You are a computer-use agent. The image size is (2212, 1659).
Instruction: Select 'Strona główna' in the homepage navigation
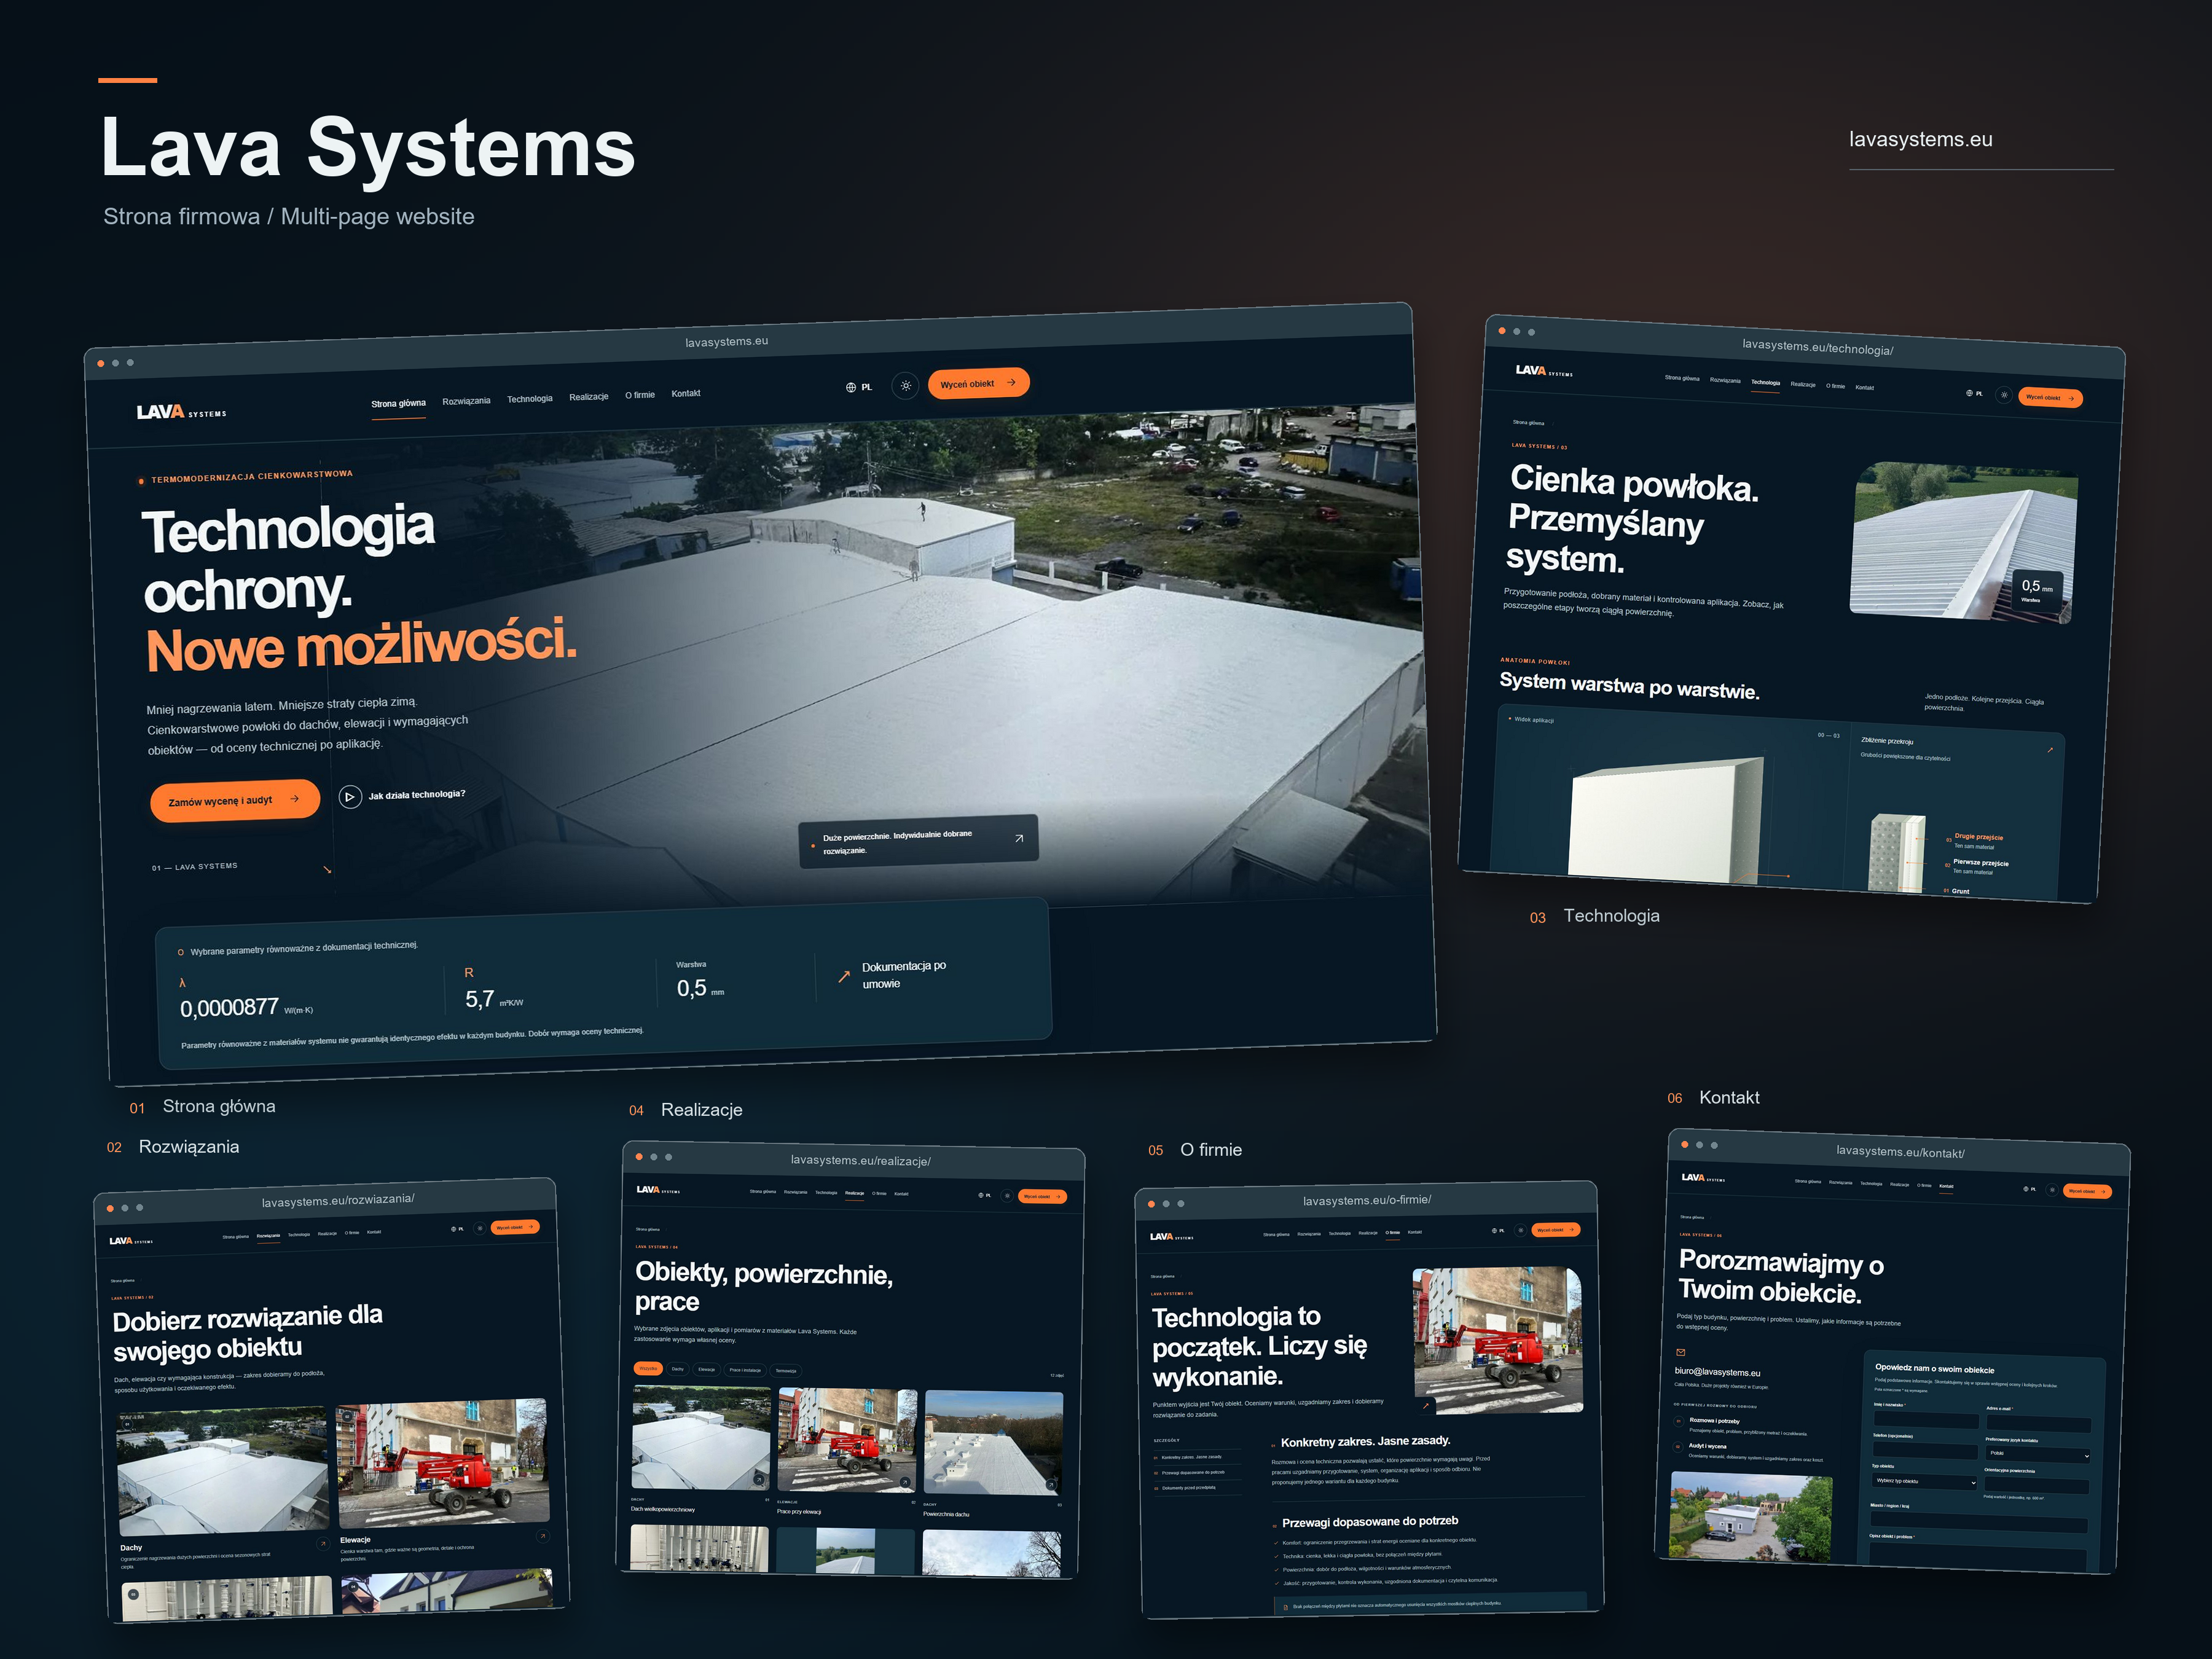[x=398, y=404]
